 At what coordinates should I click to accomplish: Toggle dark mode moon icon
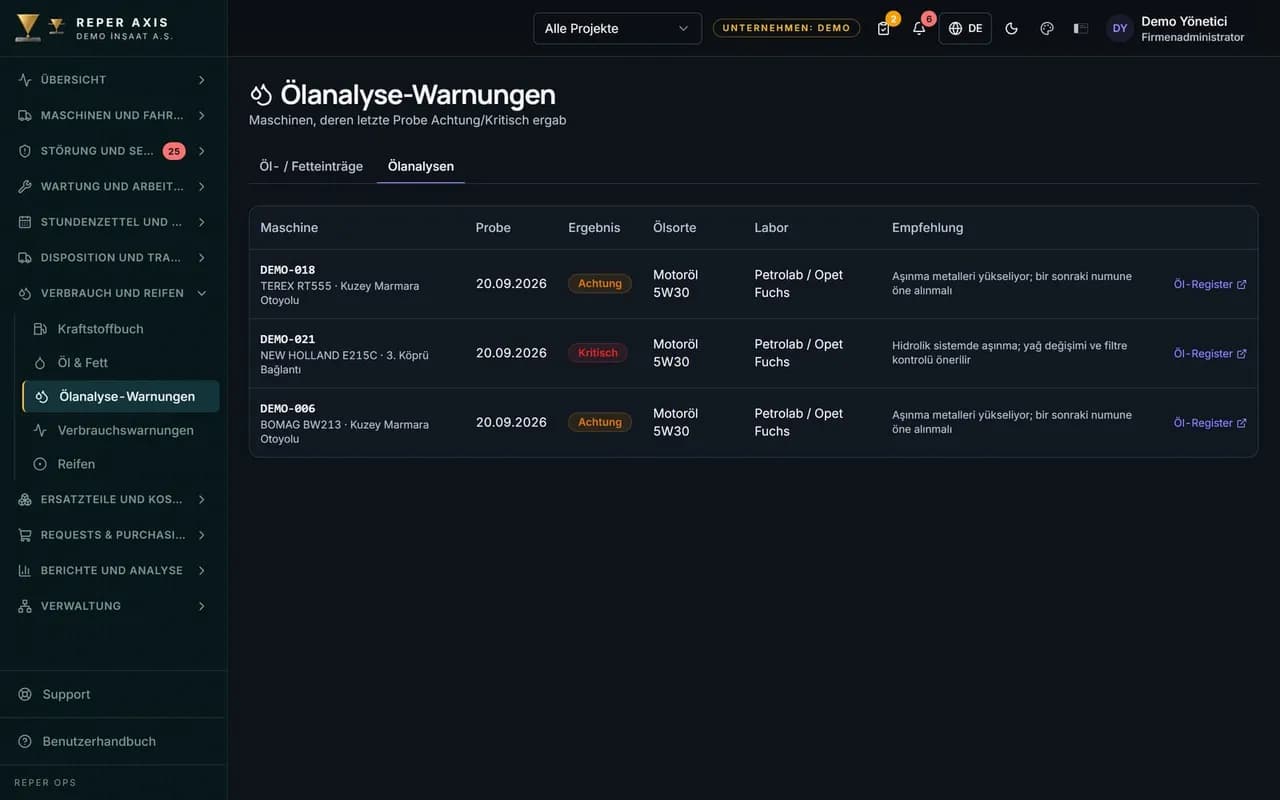coord(1011,28)
